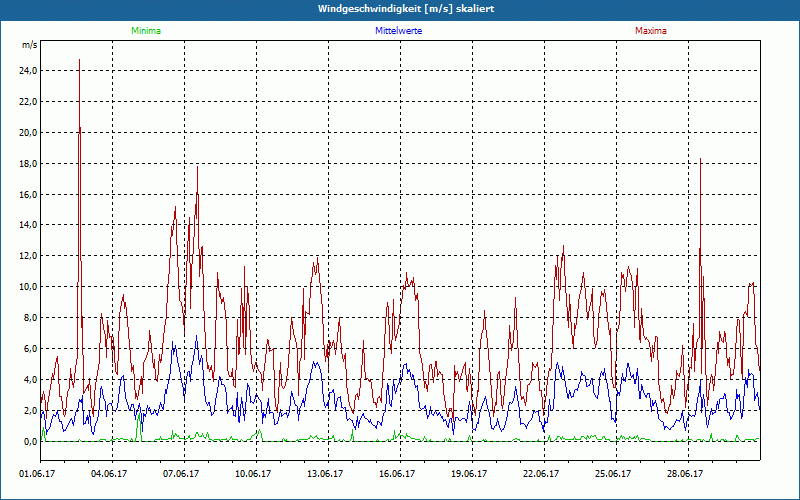Screen dimensions: 800x500
Task: Click the 13.06.17 date label
Action: point(325,474)
